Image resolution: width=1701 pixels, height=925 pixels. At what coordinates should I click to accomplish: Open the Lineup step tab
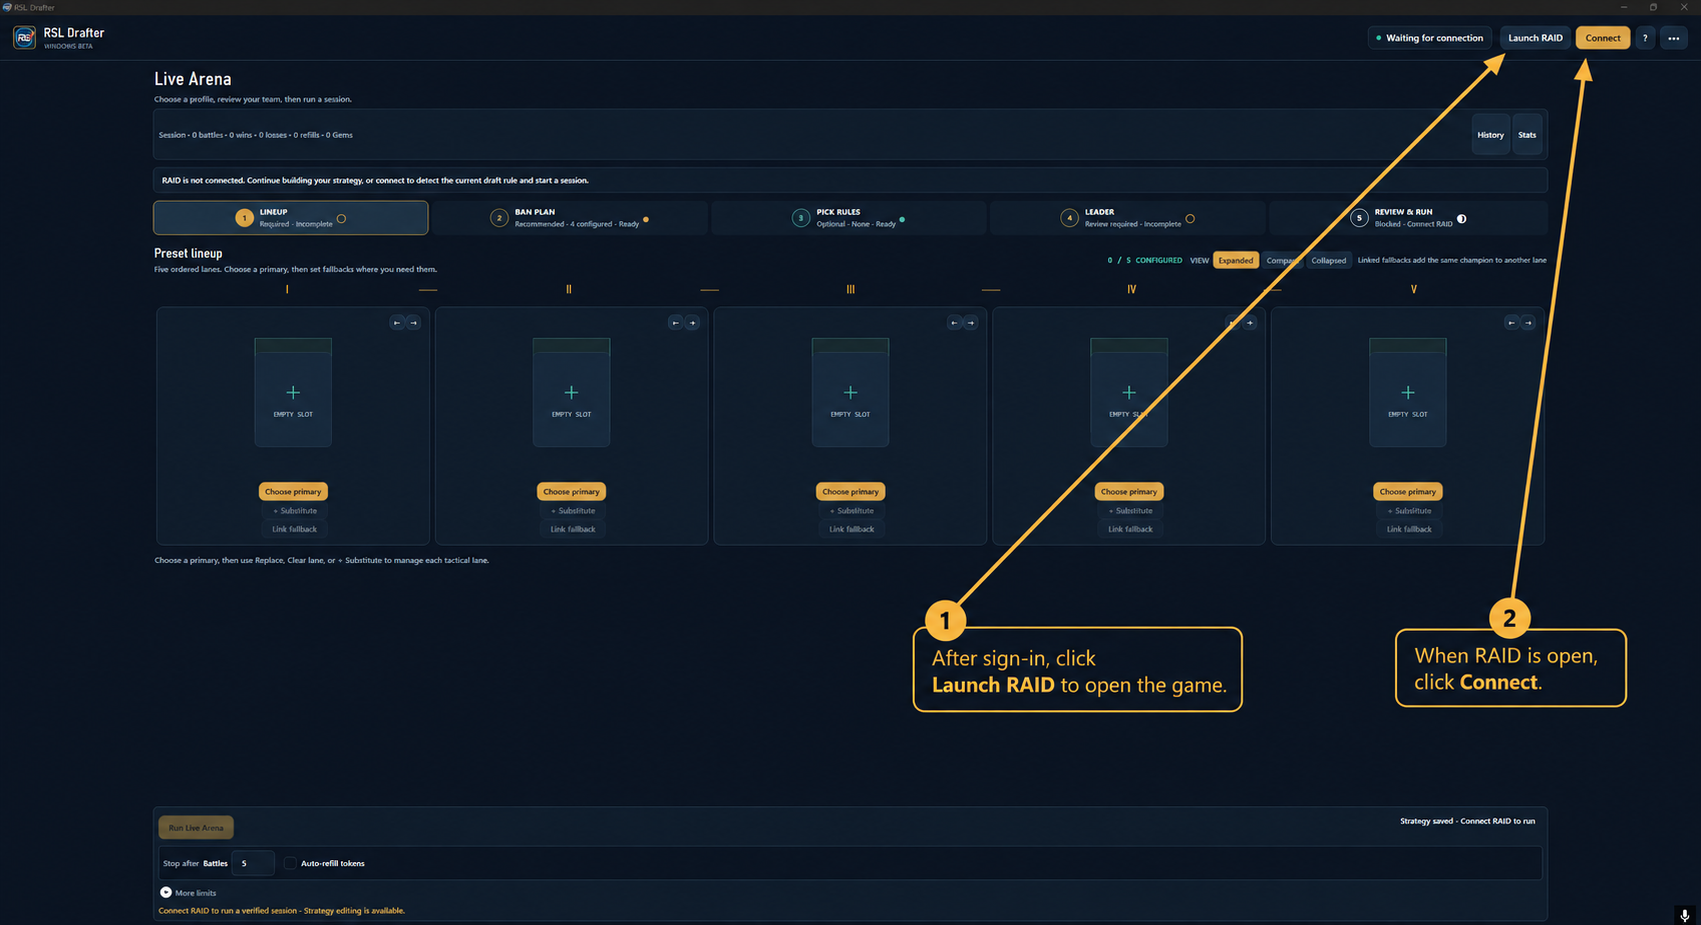click(x=291, y=218)
